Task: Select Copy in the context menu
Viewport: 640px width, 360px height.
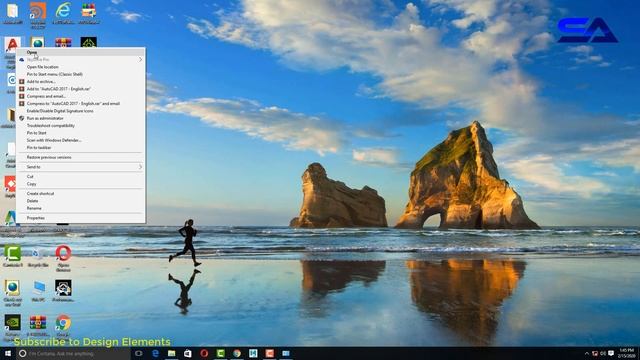Action: pos(80,184)
